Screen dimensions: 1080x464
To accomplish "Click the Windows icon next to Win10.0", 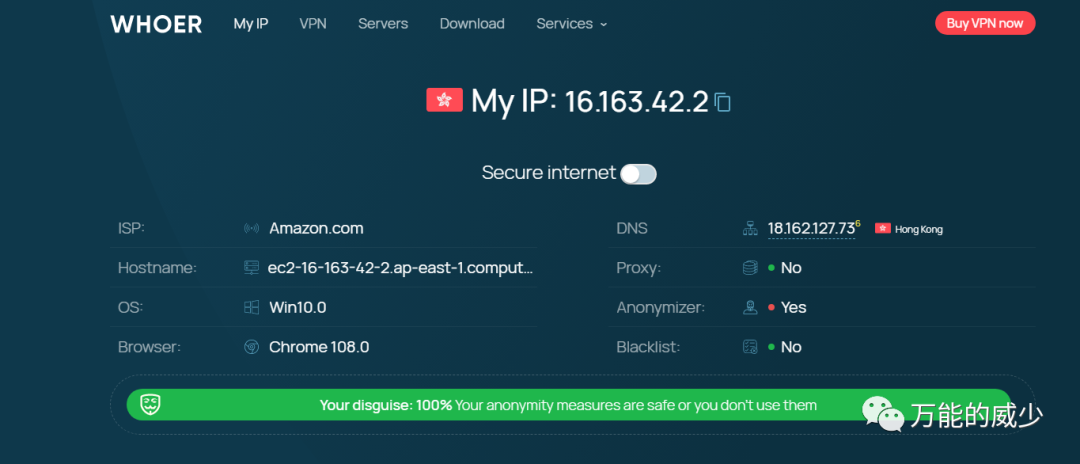I will click(x=251, y=308).
